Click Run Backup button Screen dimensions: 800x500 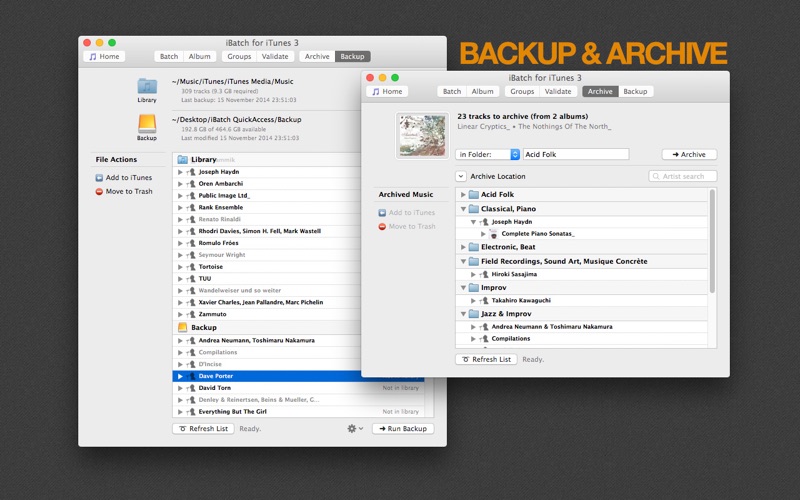pos(403,429)
